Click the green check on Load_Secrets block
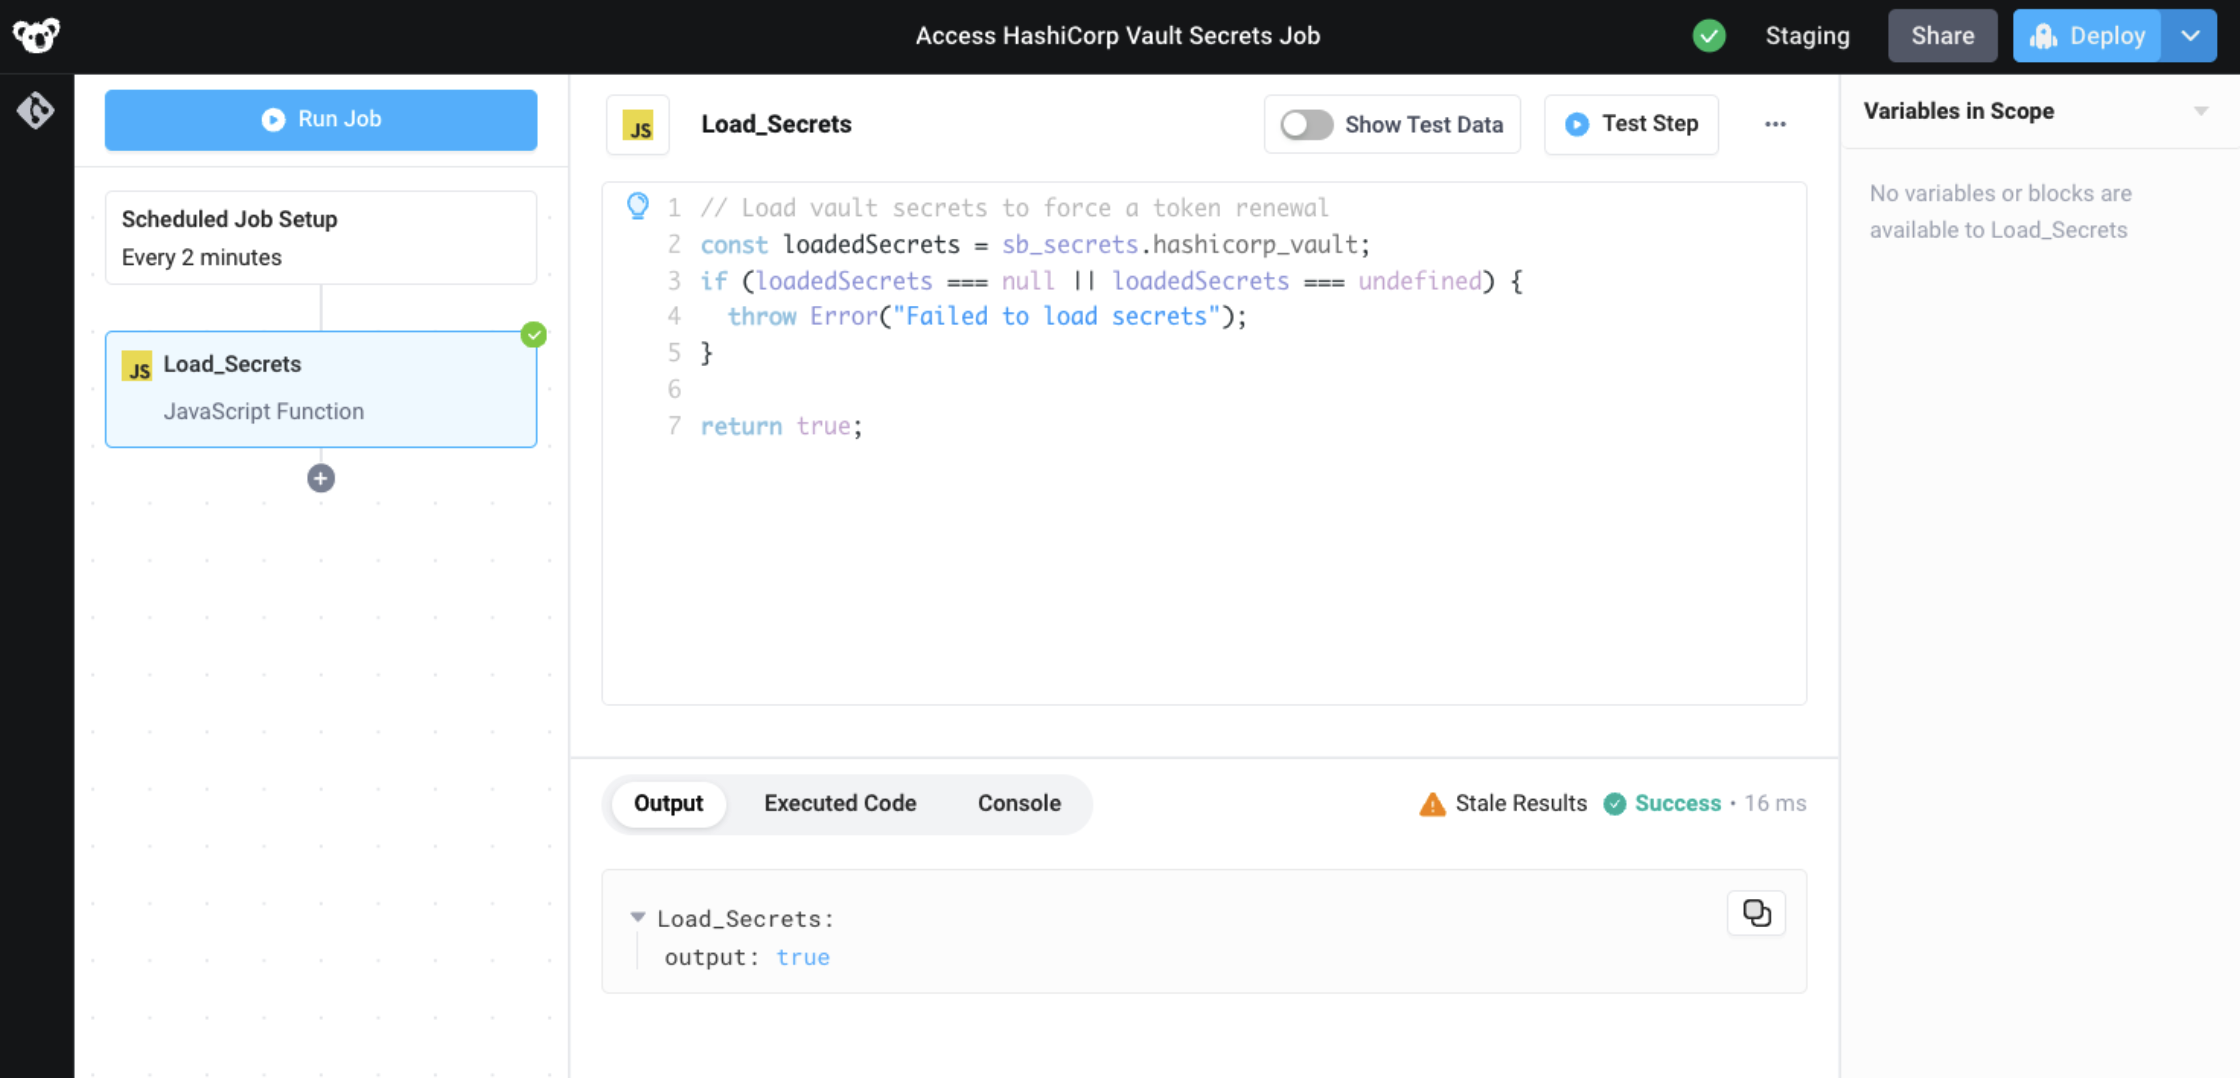Image resolution: width=2240 pixels, height=1078 pixels. click(534, 335)
